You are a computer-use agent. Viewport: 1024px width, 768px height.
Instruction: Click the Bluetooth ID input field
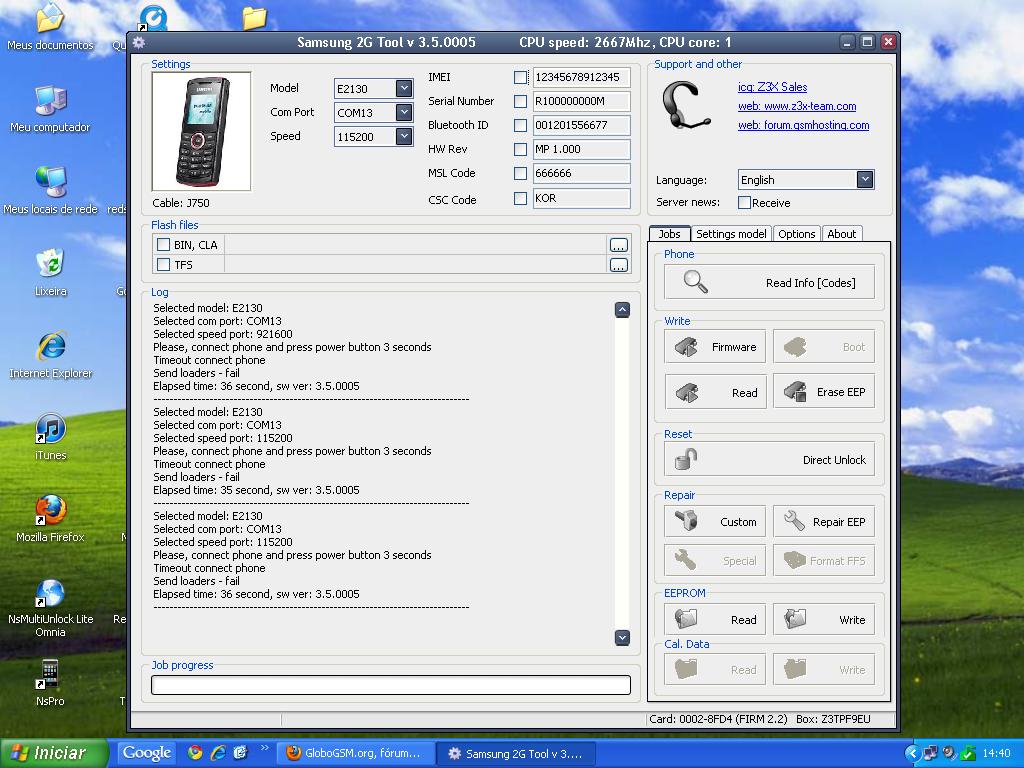click(581, 125)
